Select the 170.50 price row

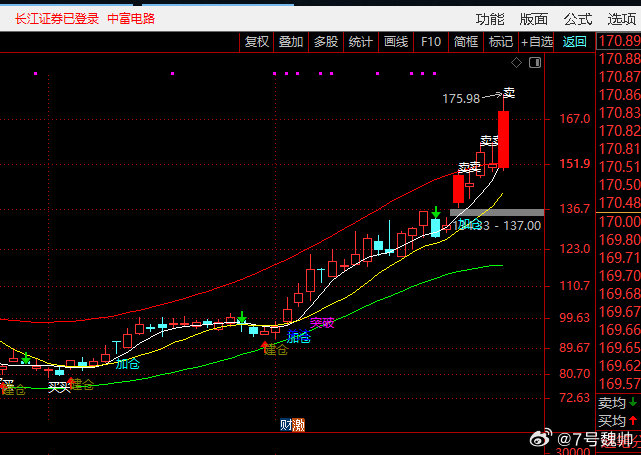(x=619, y=185)
